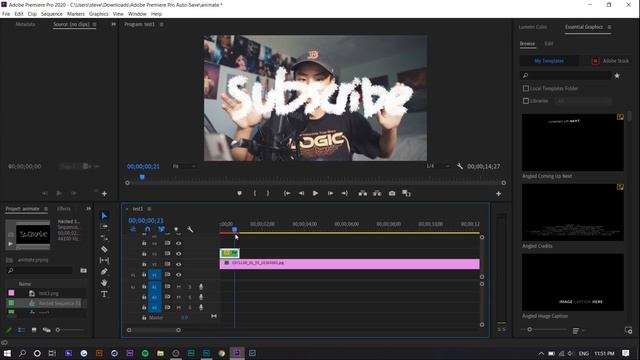Solo audio track A1
Viewport: 640px width, 360px height.
coord(190,287)
